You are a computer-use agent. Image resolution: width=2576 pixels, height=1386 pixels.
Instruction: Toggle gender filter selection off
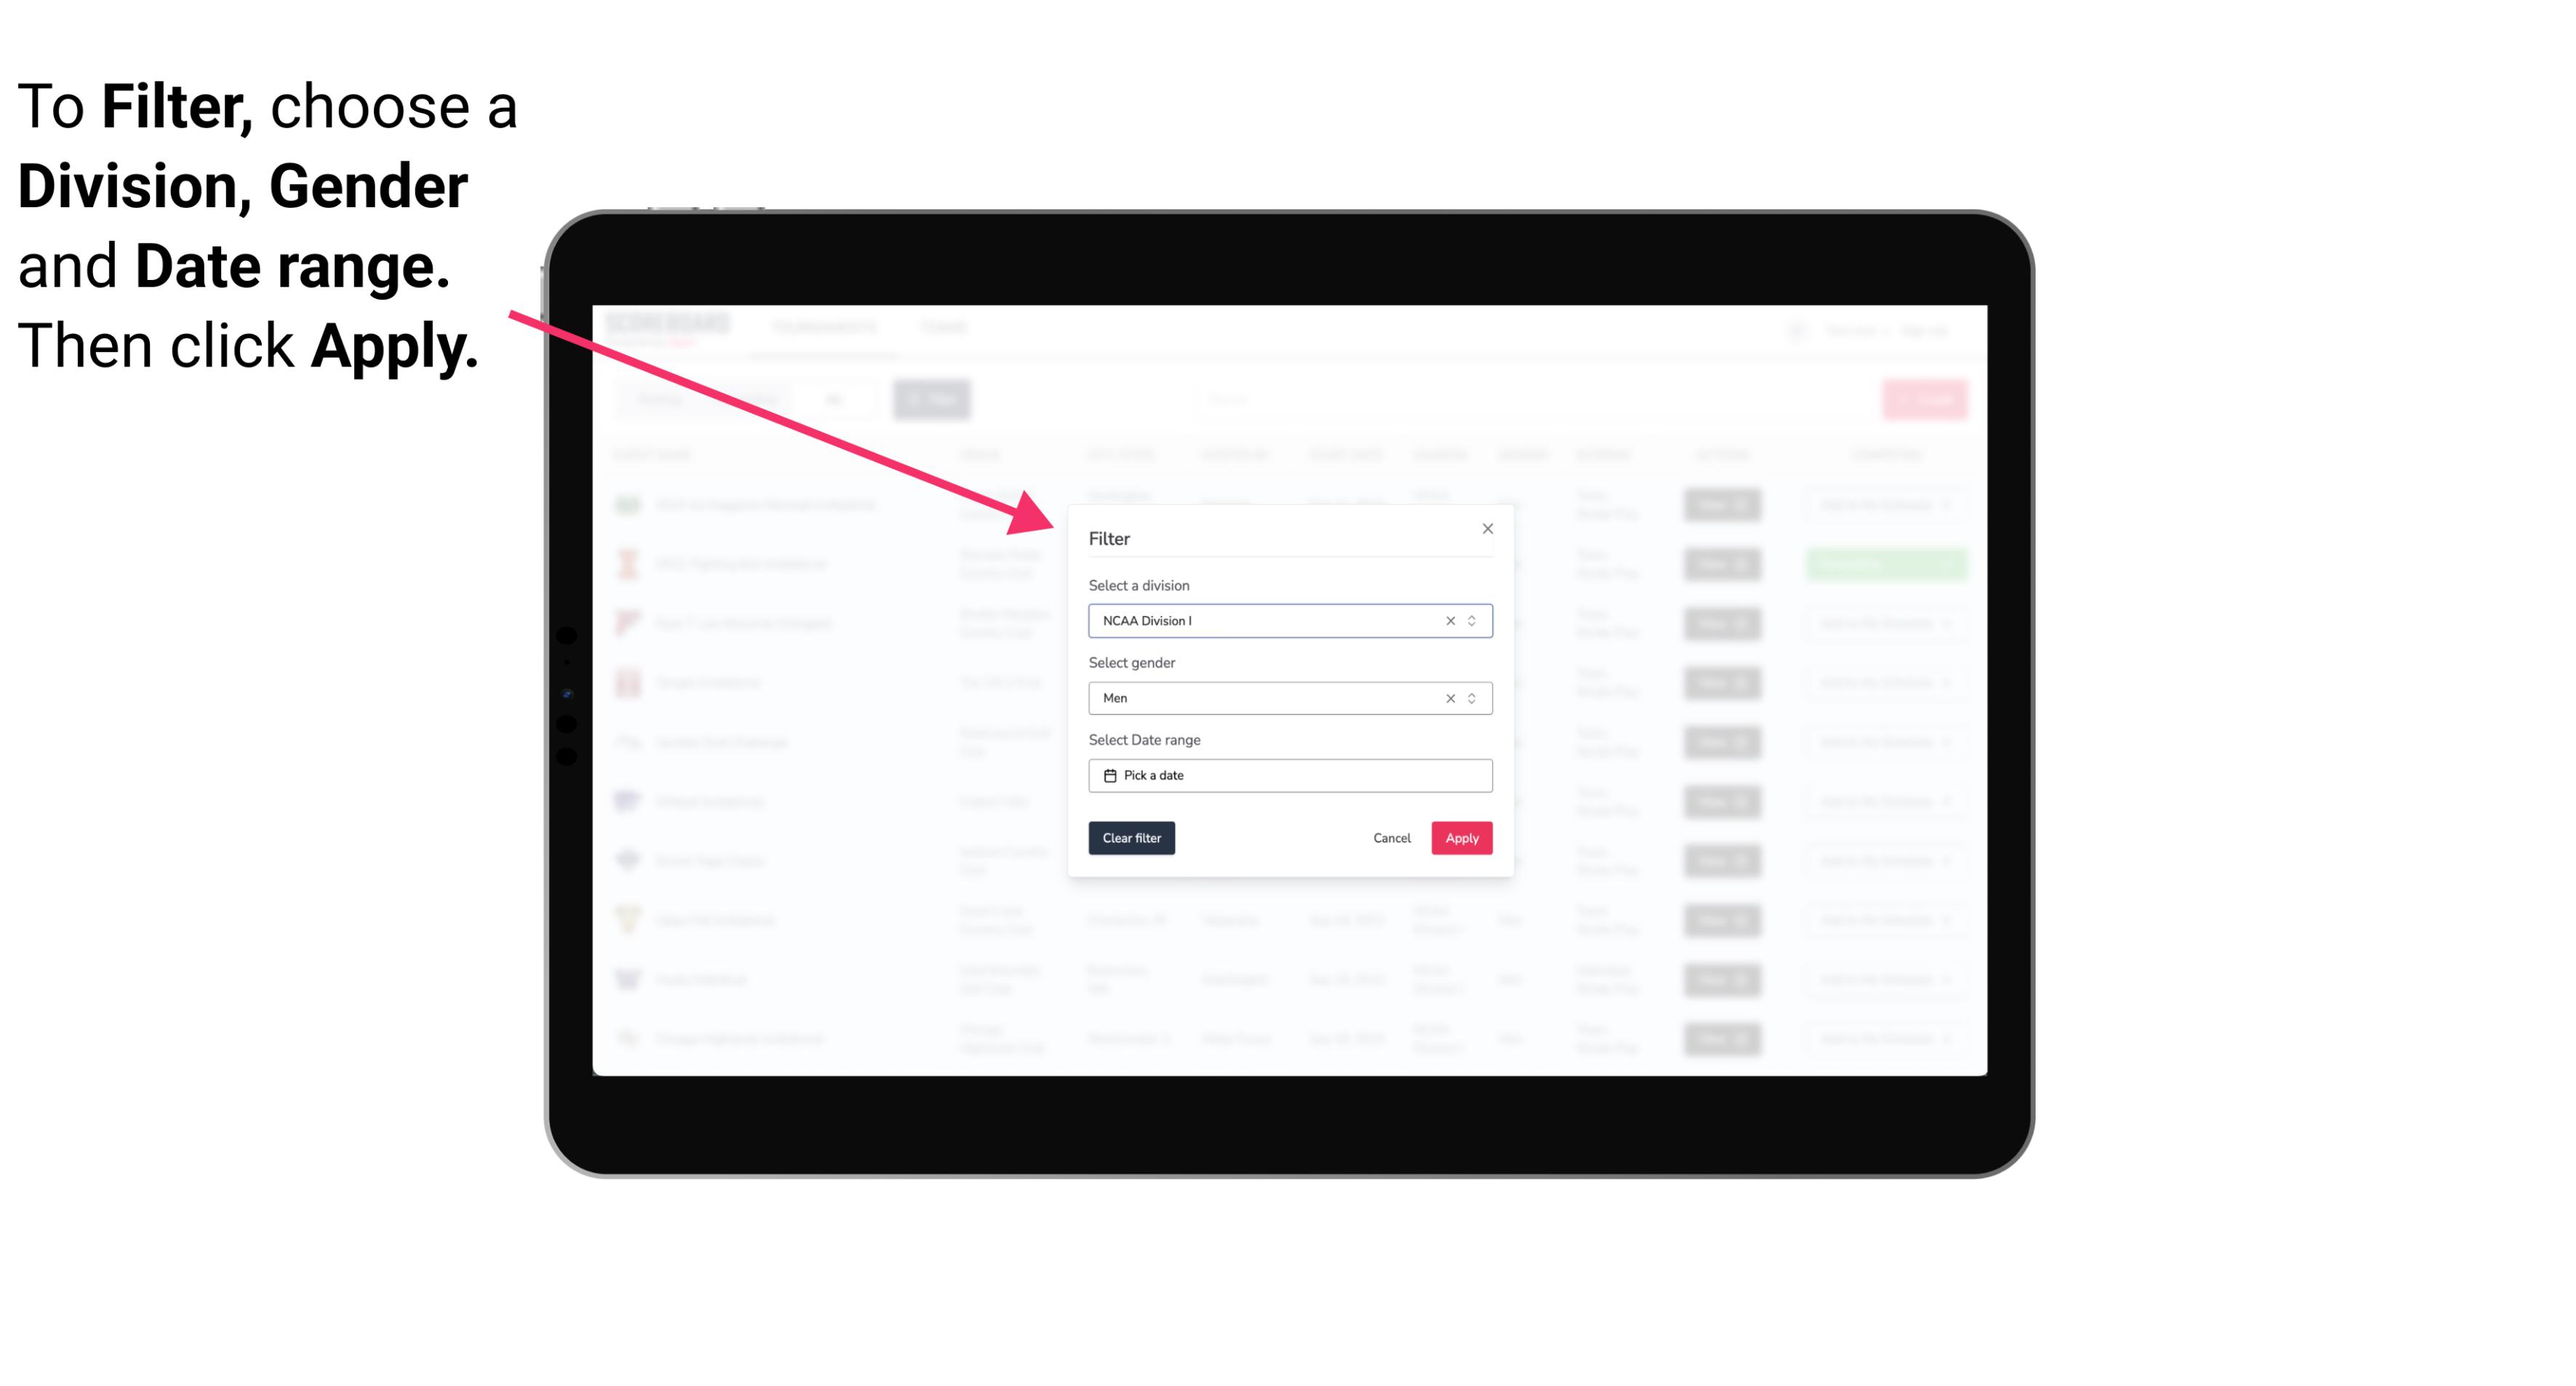tap(1449, 697)
